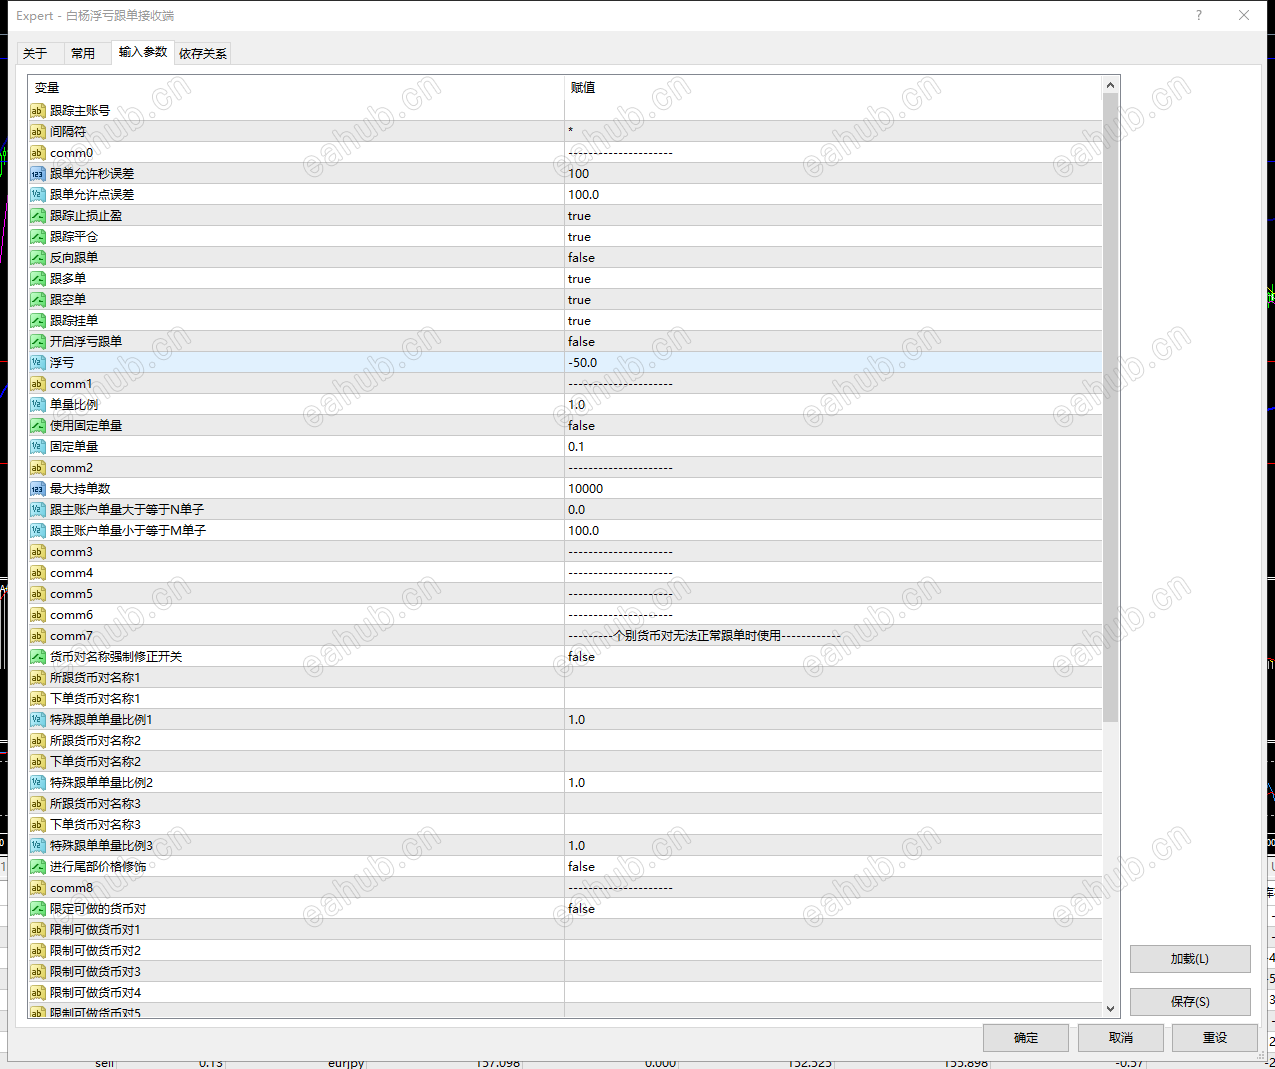
Task: Click the double icon beside 跟主账户单量大于等于N单子
Action: click(x=38, y=510)
